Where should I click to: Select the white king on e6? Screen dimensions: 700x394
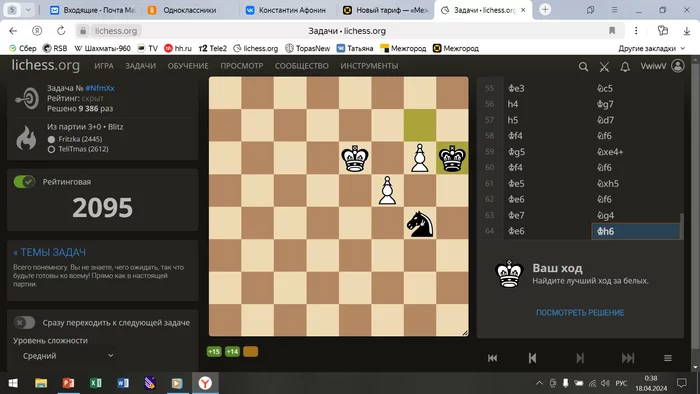tap(355, 158)
